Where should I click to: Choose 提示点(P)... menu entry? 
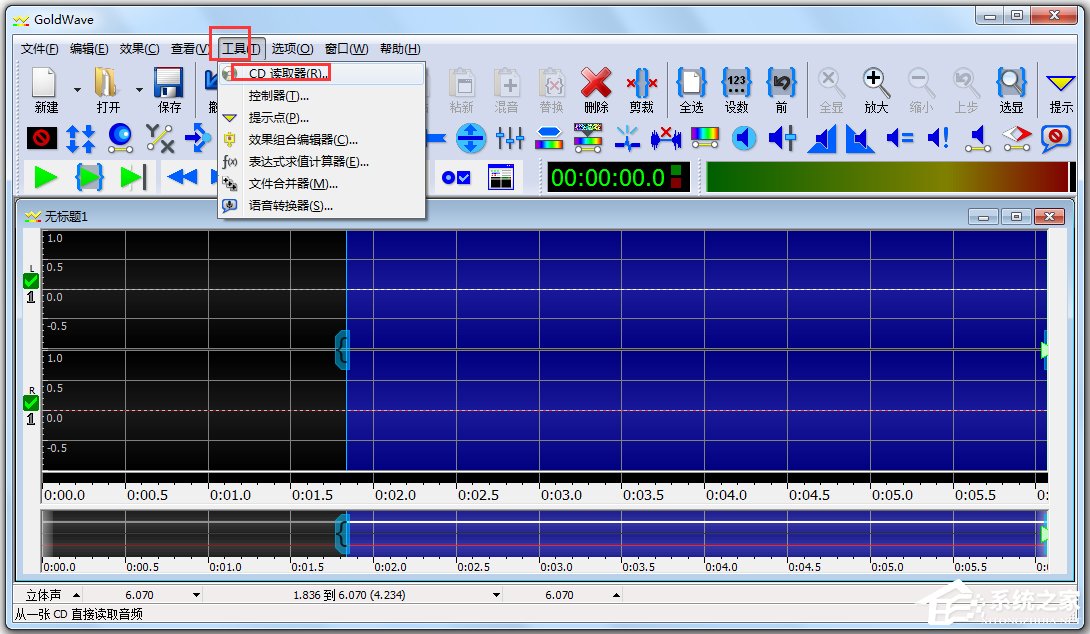(x=321, y=118)
